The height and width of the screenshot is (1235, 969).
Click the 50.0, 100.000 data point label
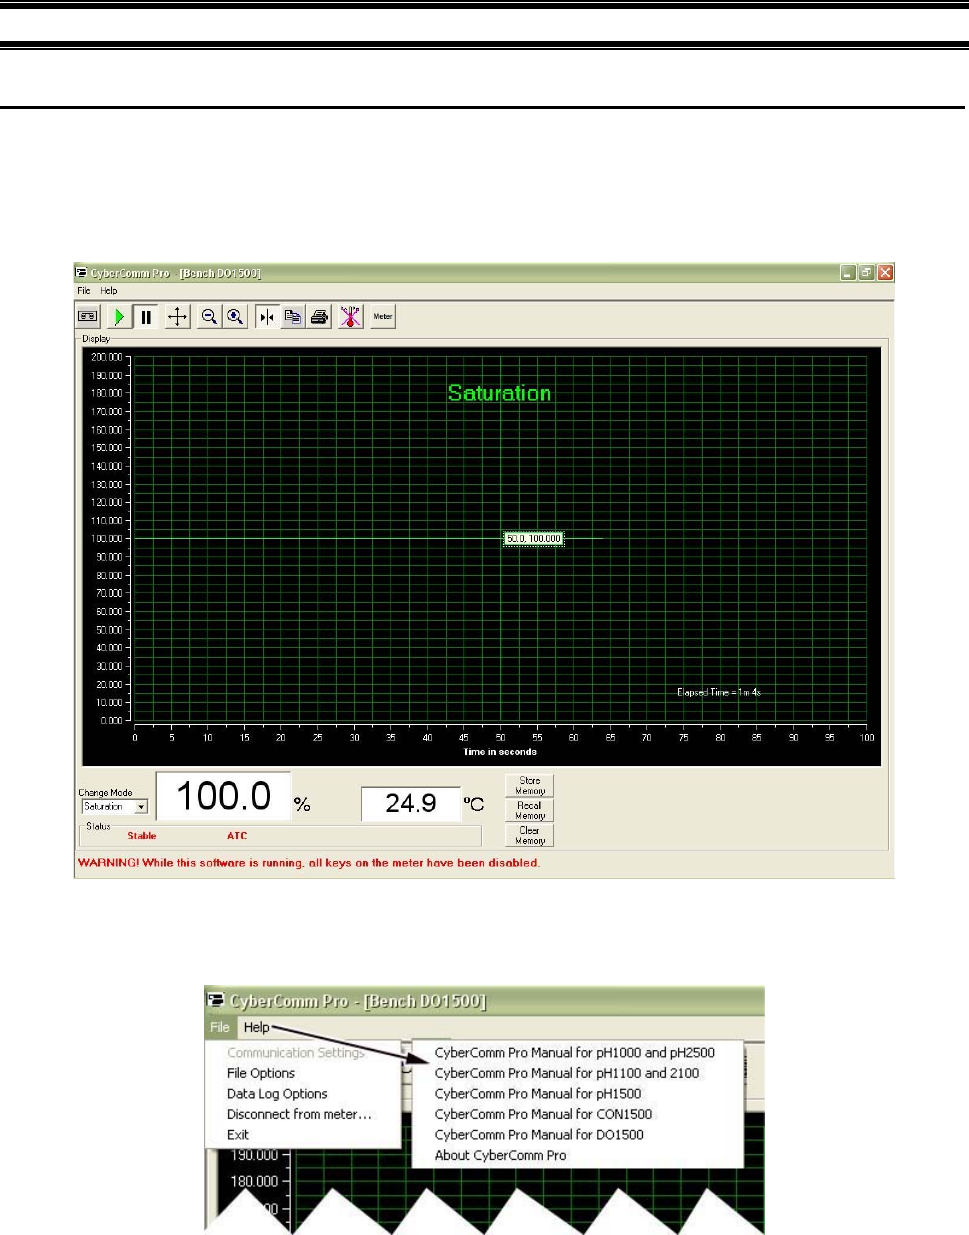coord(534,539)
